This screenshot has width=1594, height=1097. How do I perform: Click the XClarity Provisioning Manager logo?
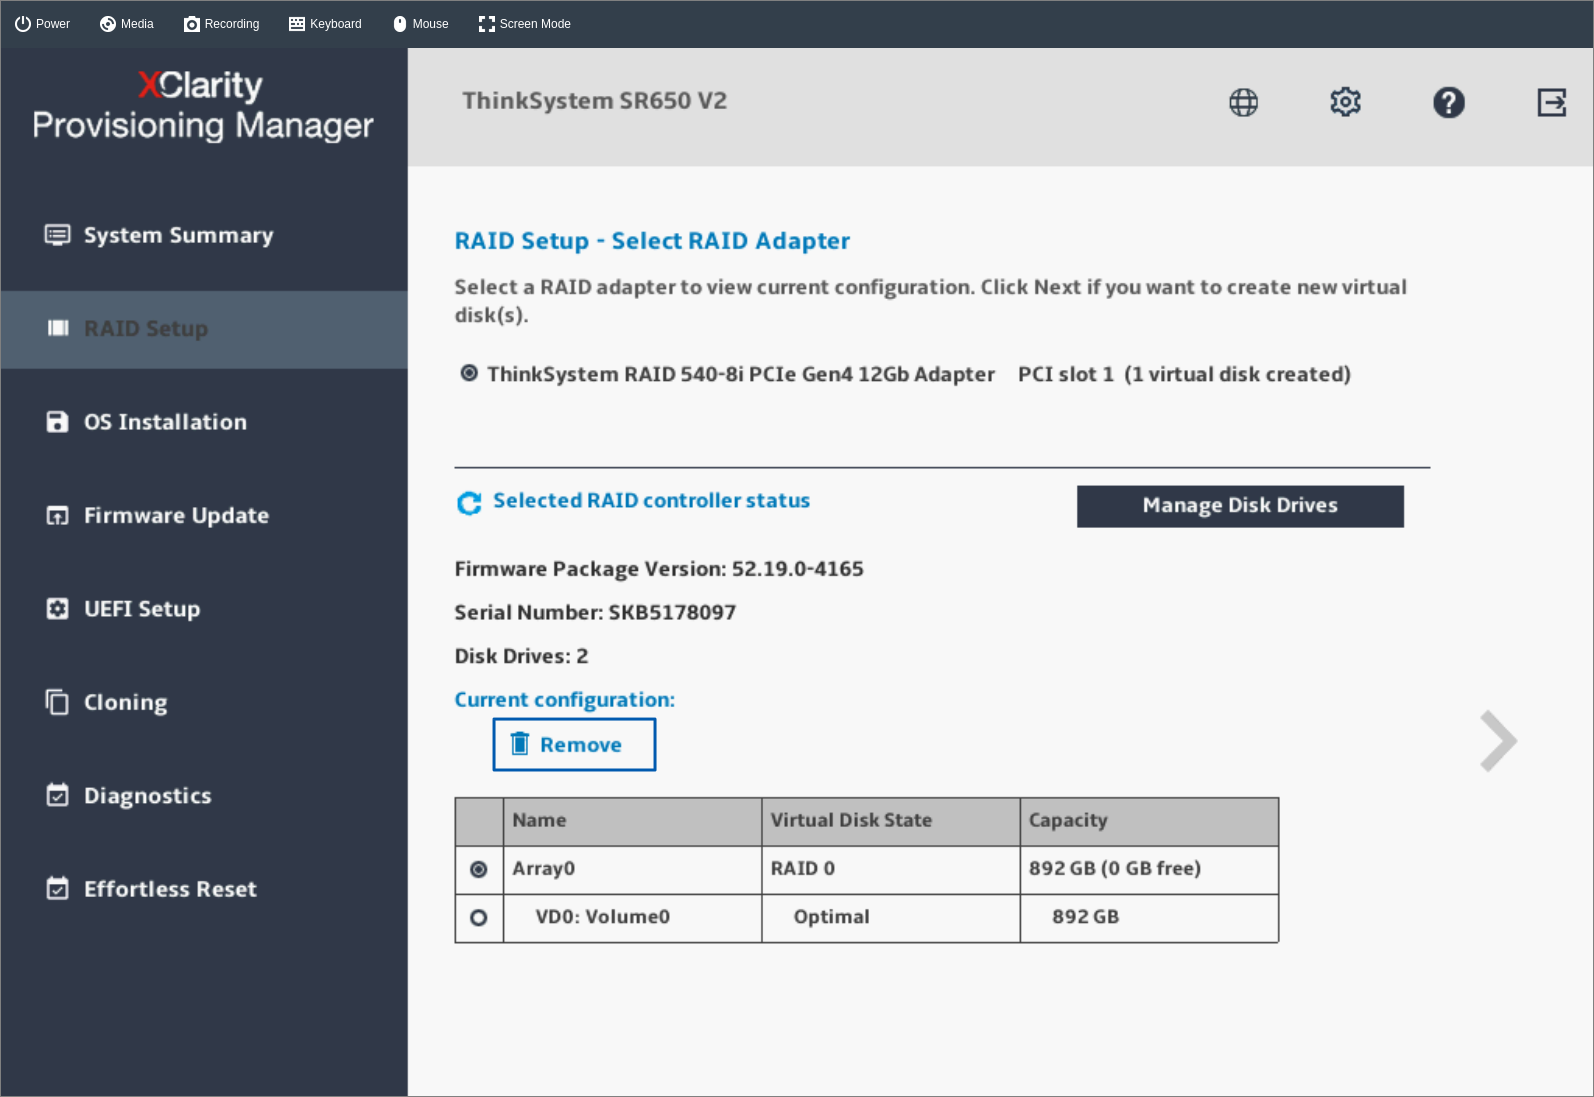[x=203, y=105]
